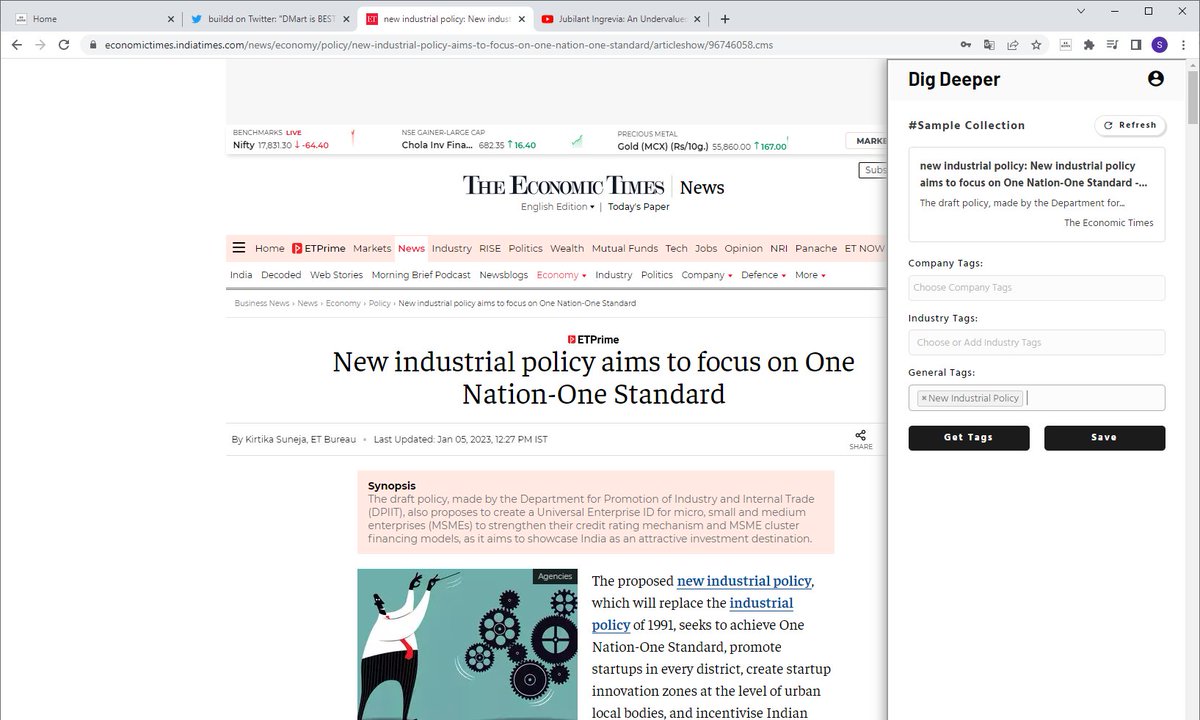Screen dimensions: 1200x720
Task: Open the Extensions puzzle icon
Action: [1089, 45]
